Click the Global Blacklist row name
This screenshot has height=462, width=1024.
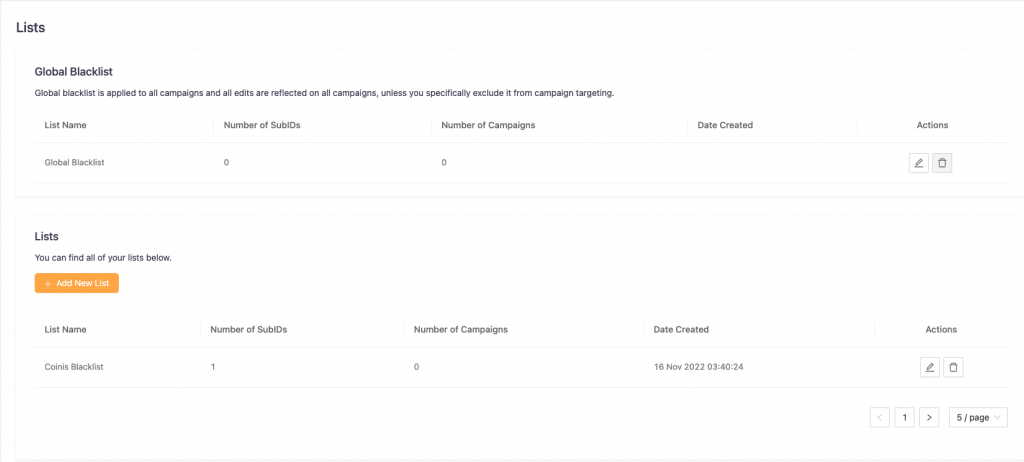[75, 162]
